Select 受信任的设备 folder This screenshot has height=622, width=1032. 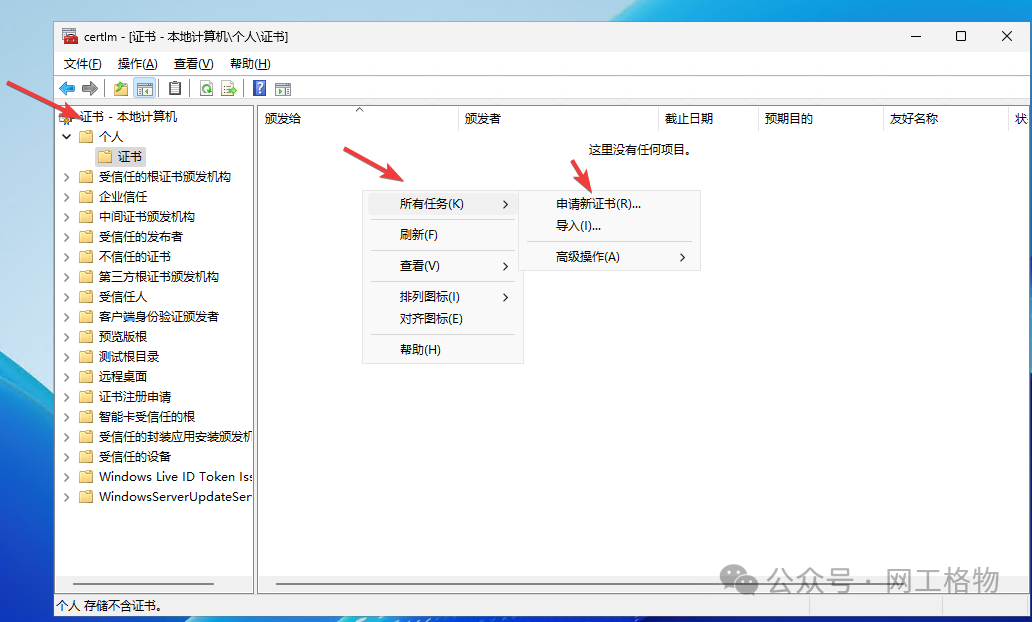tap(125, 457)
